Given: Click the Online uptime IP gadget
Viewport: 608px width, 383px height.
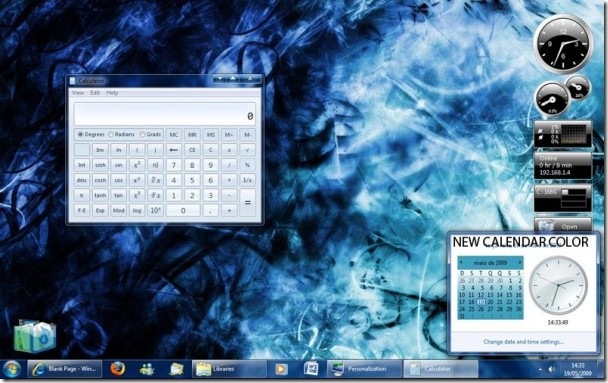Looking at the screenshot, I should pyautogui.click(x=563, y=166).
